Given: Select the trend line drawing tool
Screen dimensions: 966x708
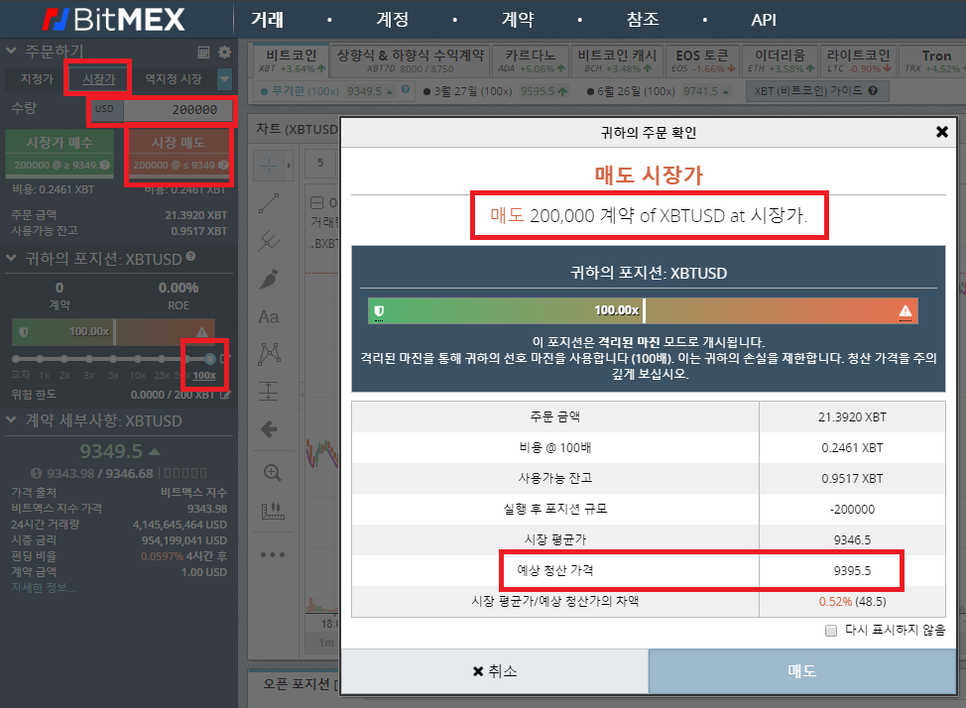Looking at the screenshot, I should click(x=269, y=203).
